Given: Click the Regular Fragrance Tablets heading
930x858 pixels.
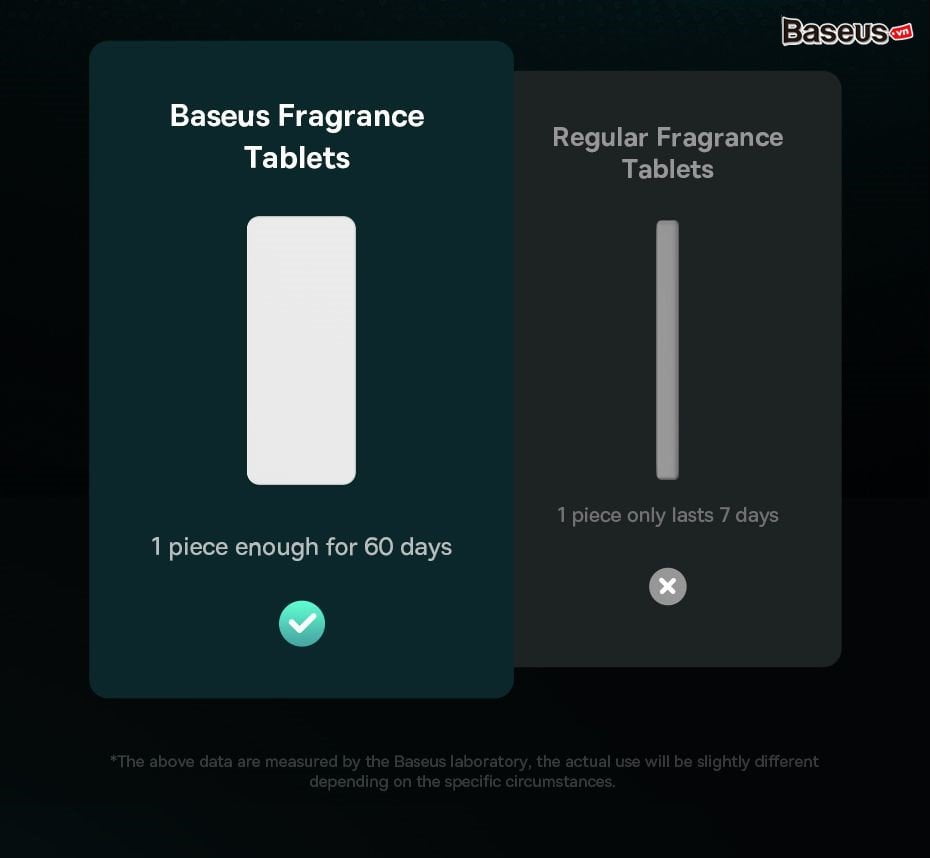Looking at the screenshot, I should coord(668,153).
